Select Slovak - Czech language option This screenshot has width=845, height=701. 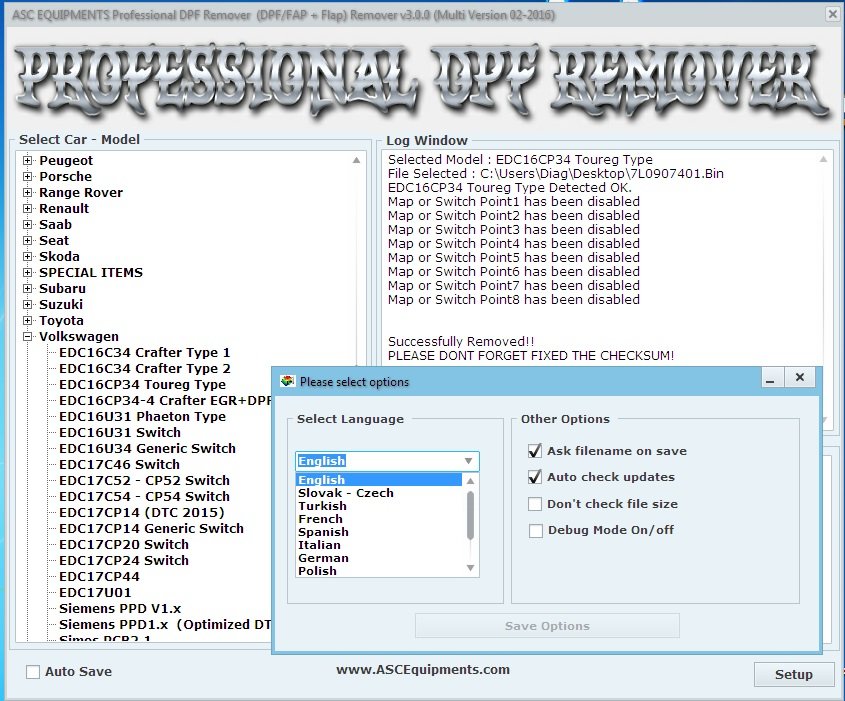345,493
